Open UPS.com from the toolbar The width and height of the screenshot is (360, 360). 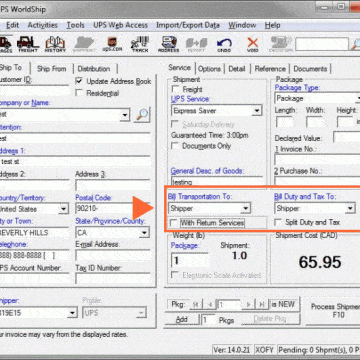(x=112, y=44)
